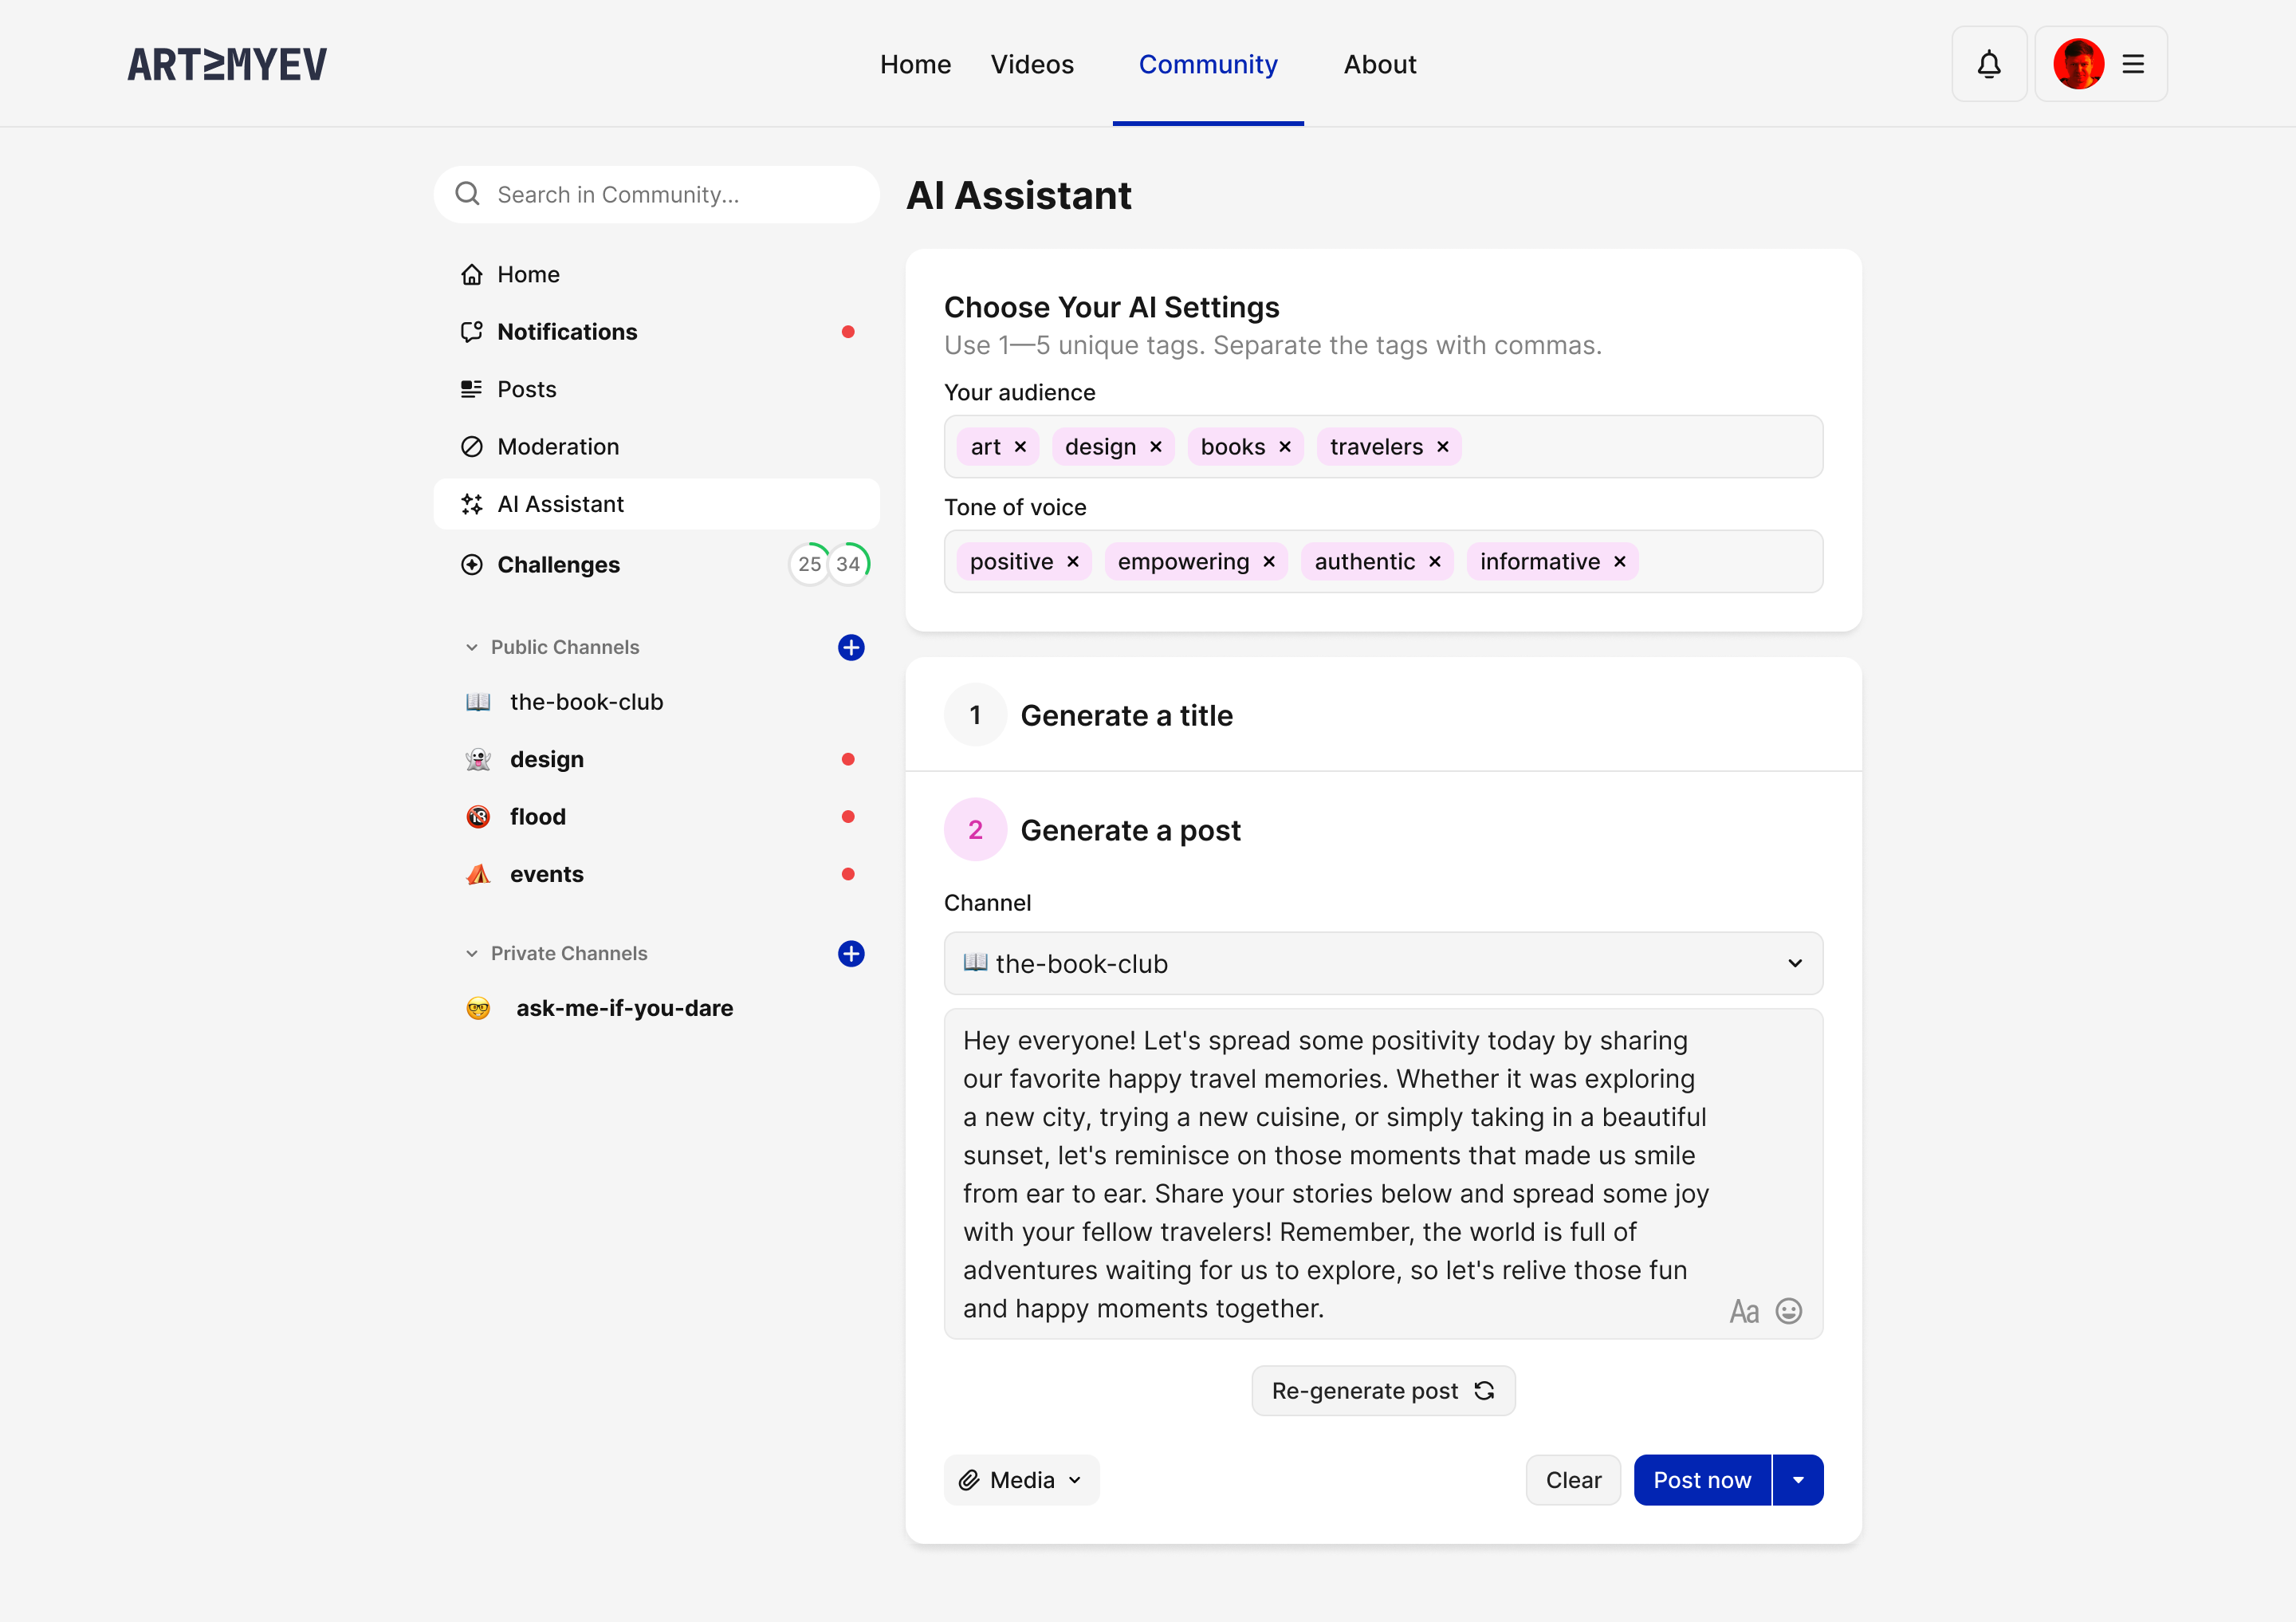The image size is (2296, 1622).
Task: Expand the Media attachment dropdown
Action: tap(1021, 1480)
